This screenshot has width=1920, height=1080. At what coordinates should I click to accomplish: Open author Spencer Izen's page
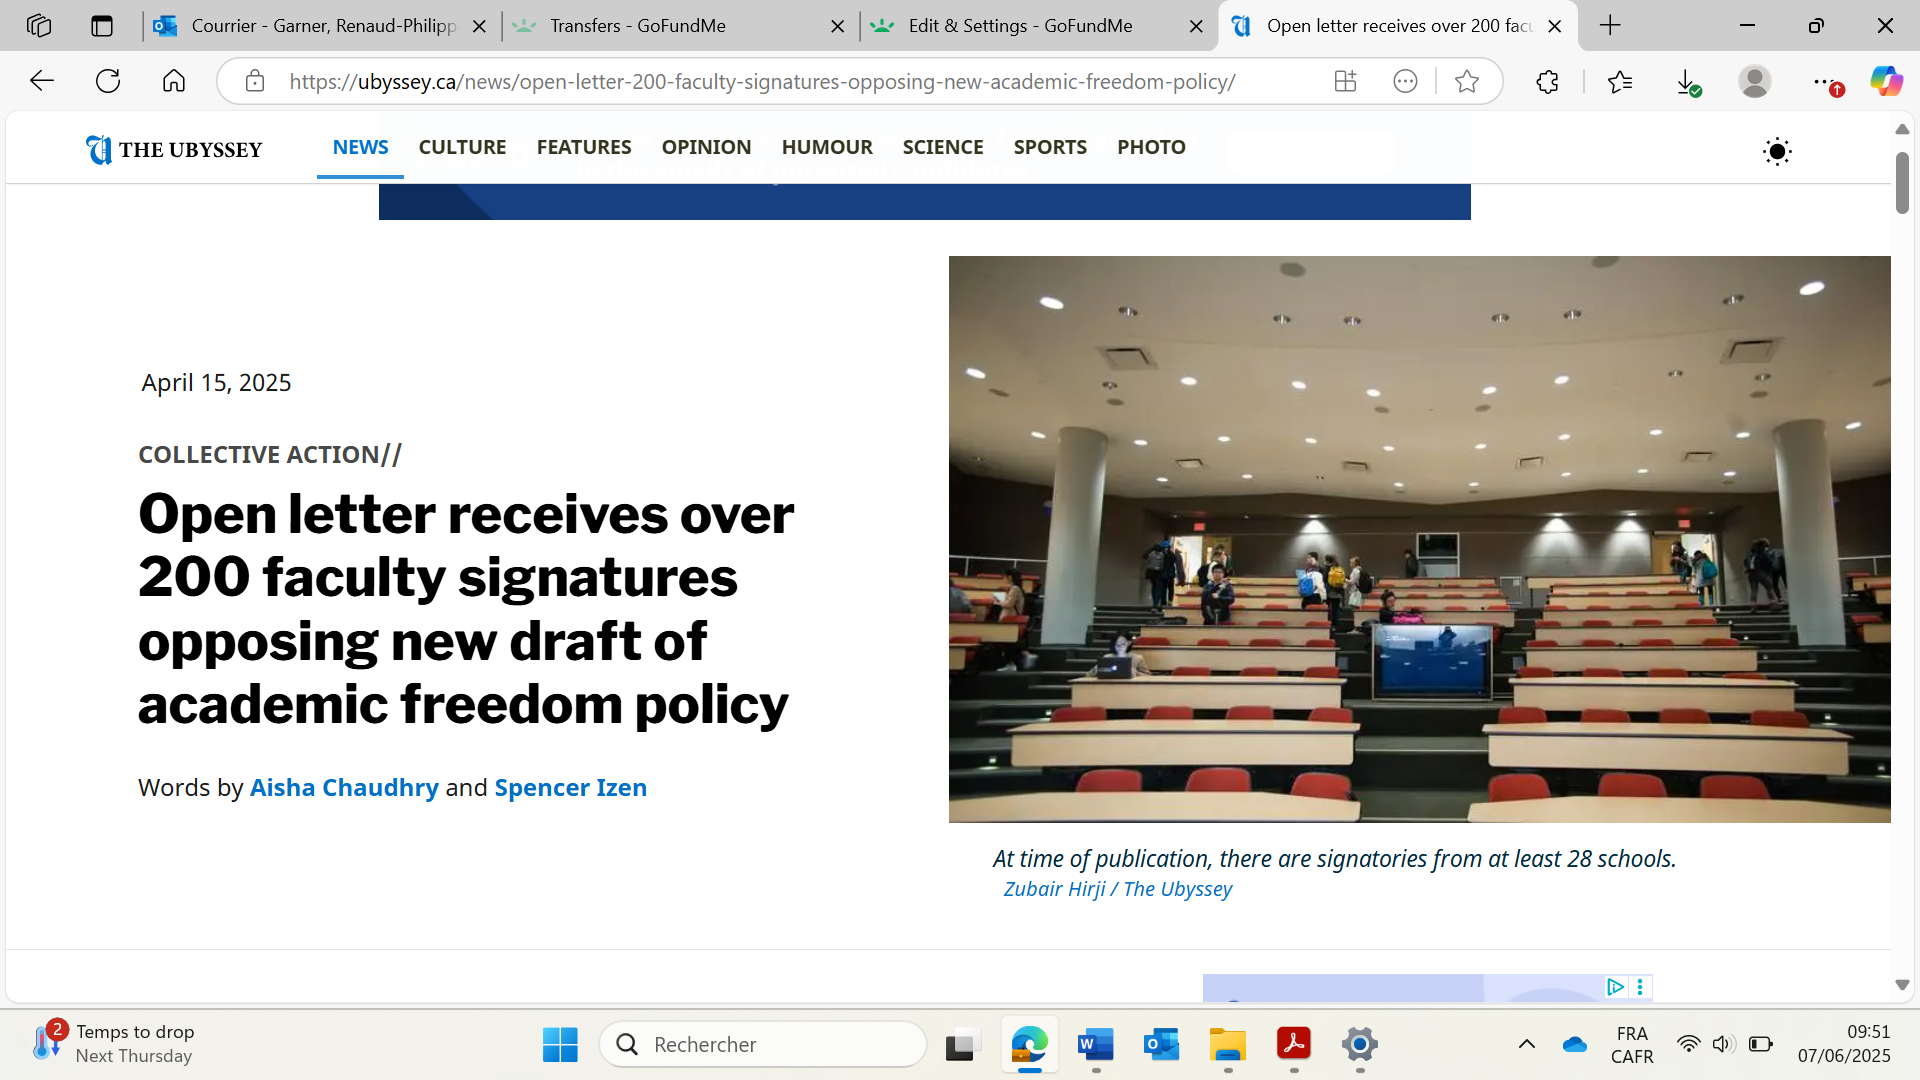click(x=570, y=788)
